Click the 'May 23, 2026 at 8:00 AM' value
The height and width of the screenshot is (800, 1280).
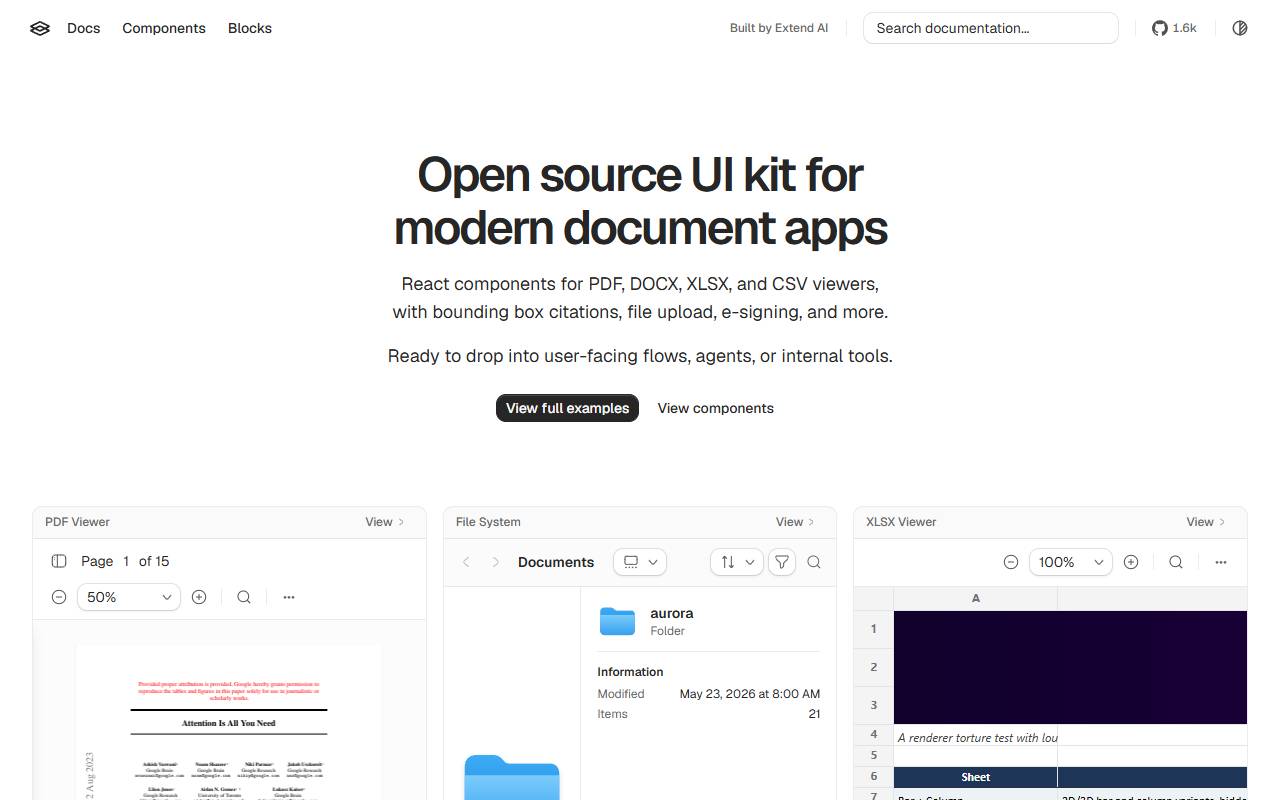750,694
